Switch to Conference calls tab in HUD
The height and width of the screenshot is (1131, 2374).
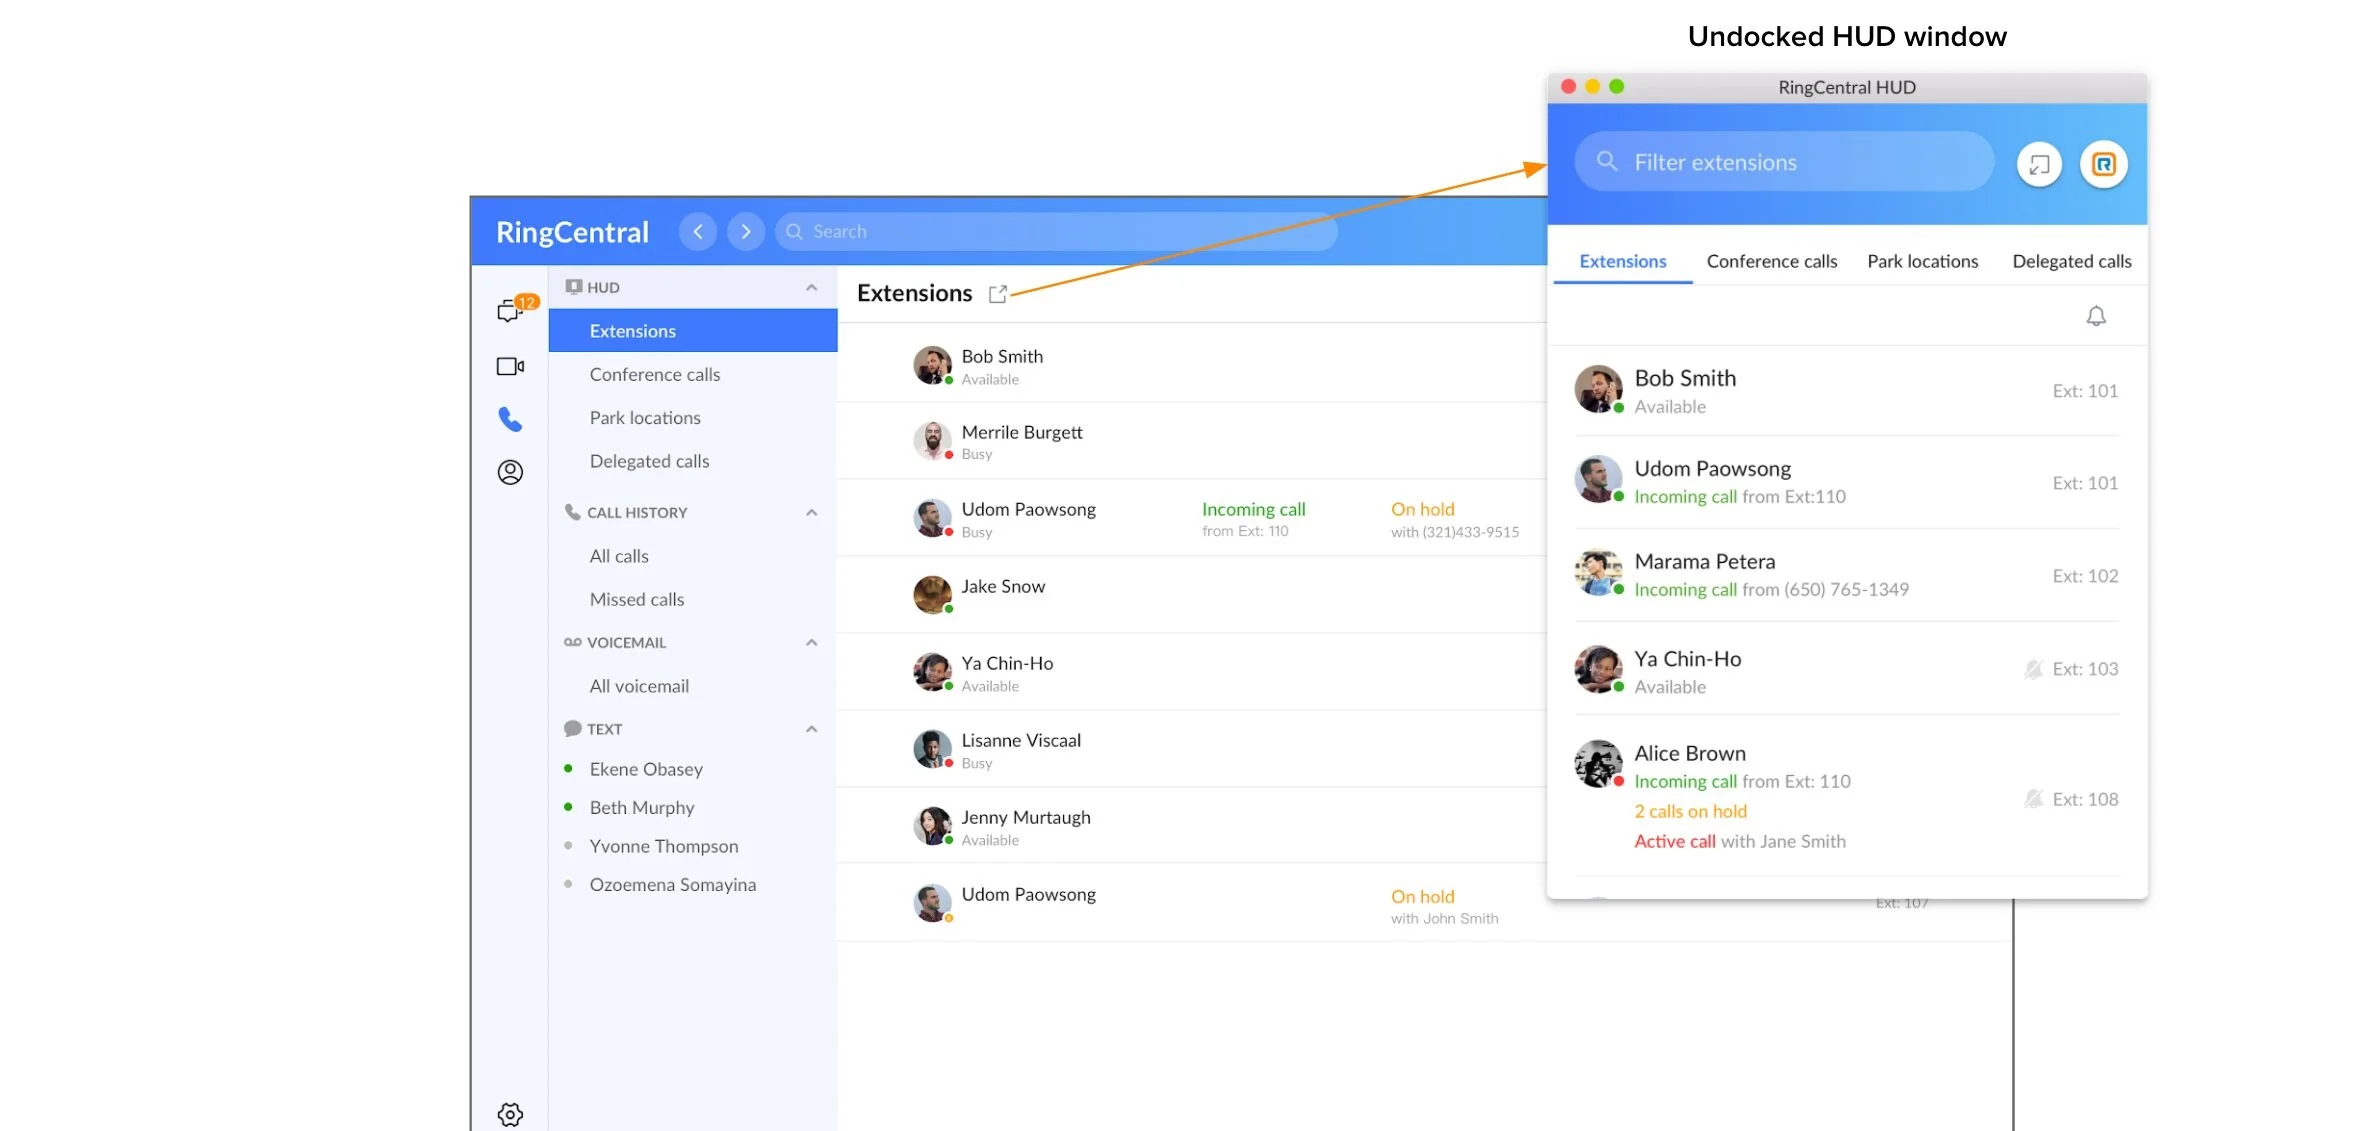(1771, 262)
